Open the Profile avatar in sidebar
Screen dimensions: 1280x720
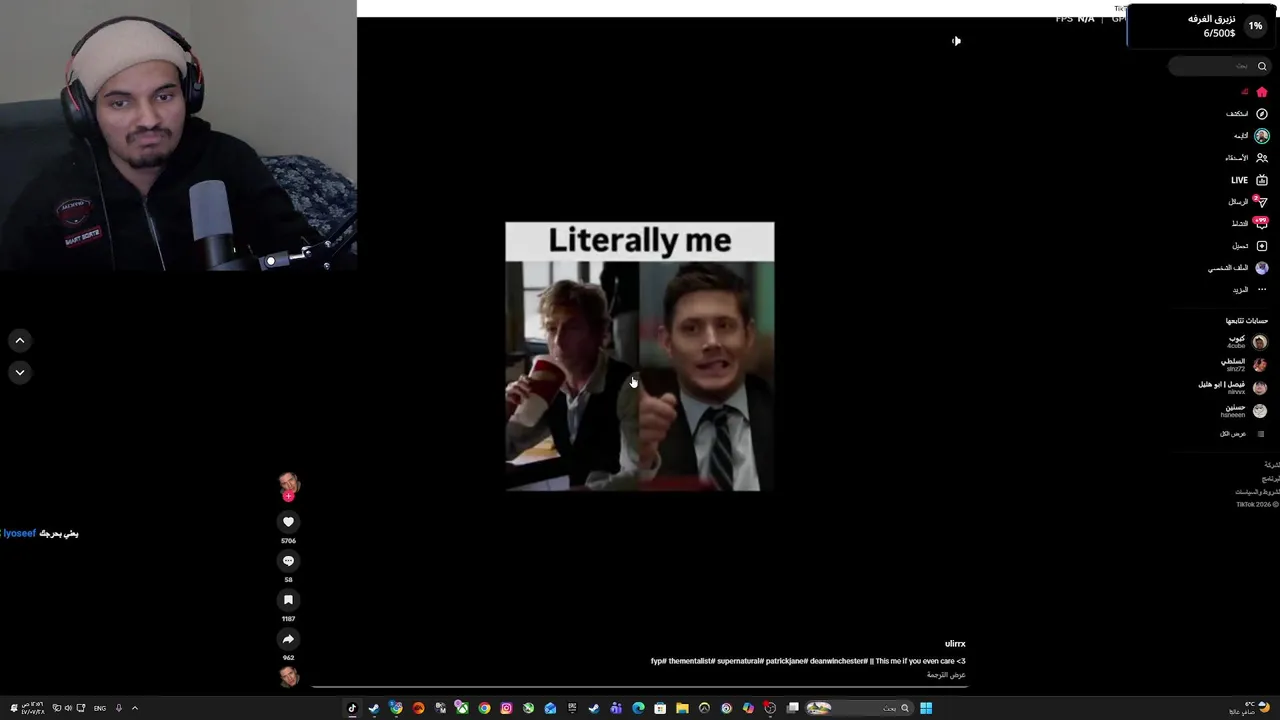[1262, 268]
